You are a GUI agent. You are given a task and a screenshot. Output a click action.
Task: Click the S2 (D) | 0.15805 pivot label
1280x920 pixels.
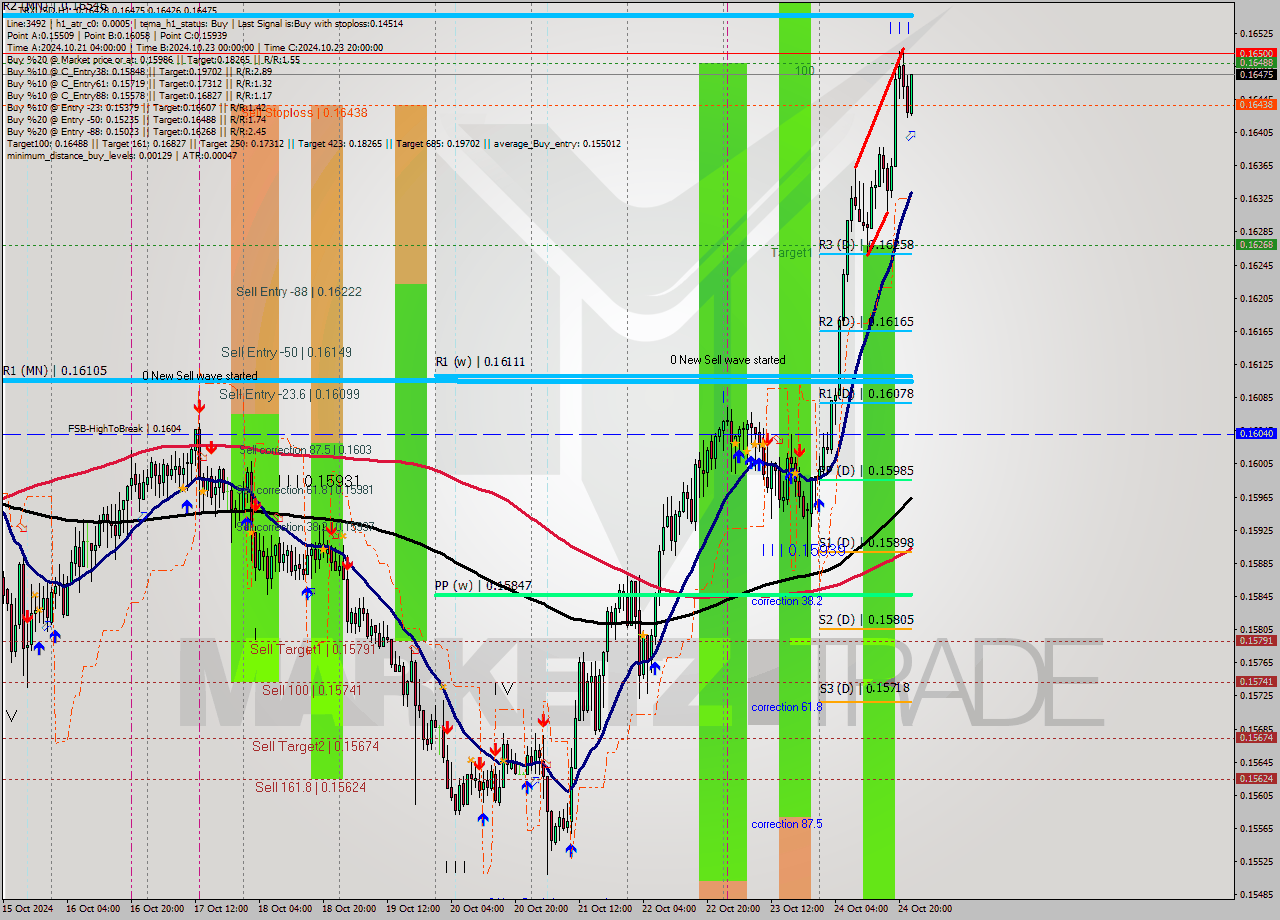(x=866, y=620)
